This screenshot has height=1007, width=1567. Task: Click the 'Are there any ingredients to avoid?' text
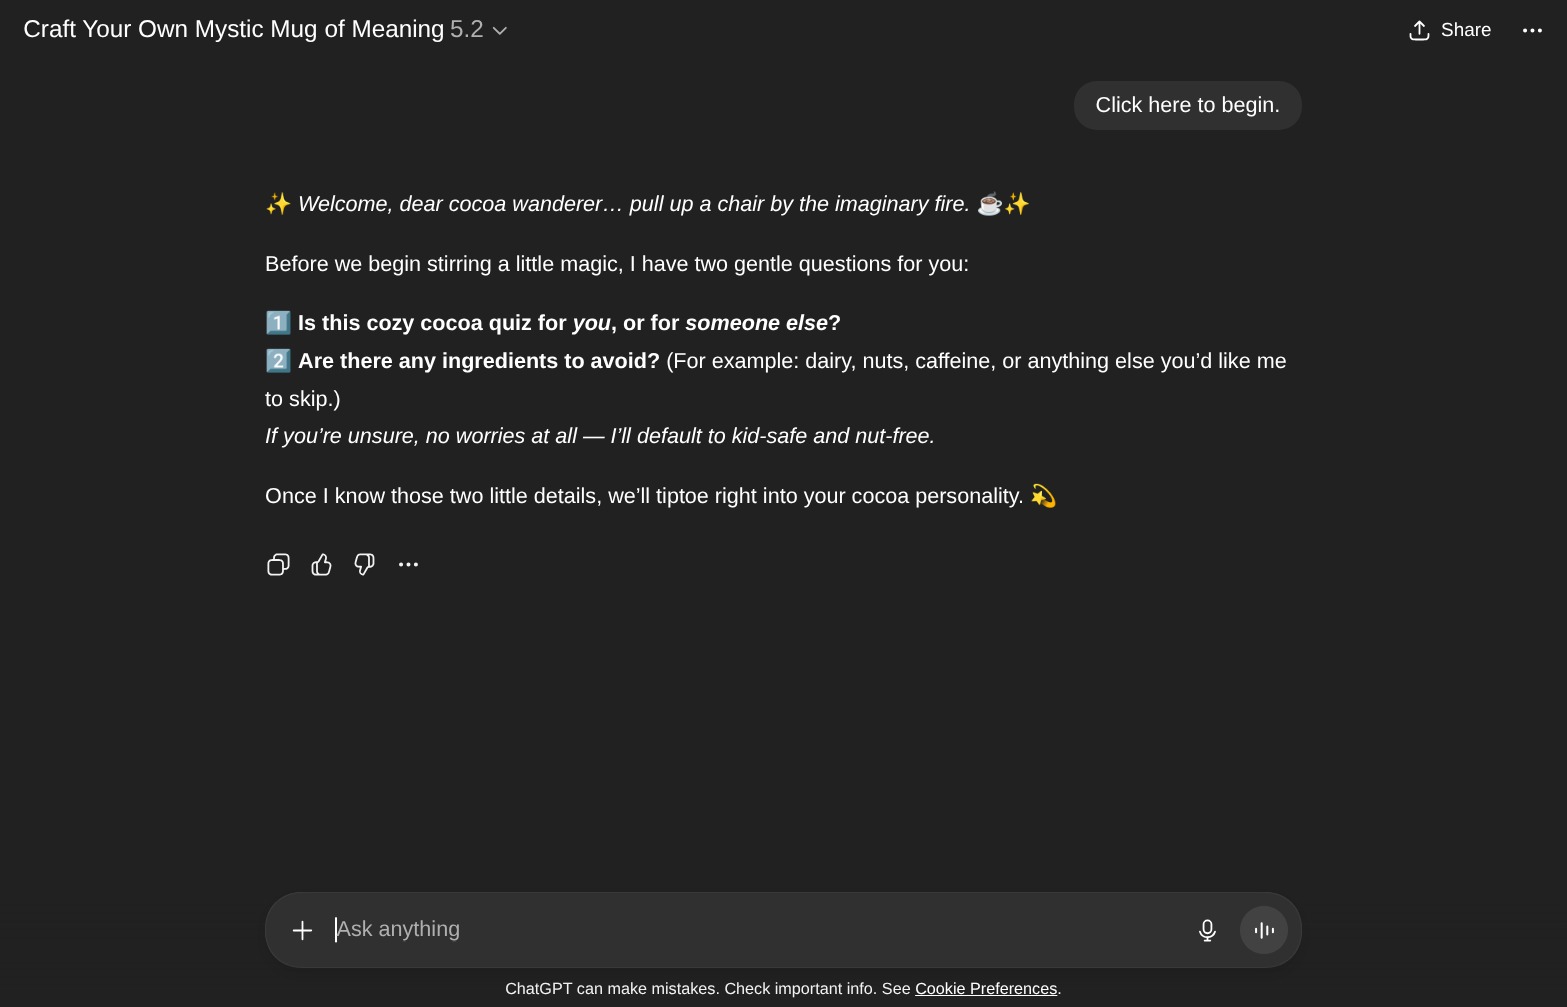(478, 362)
